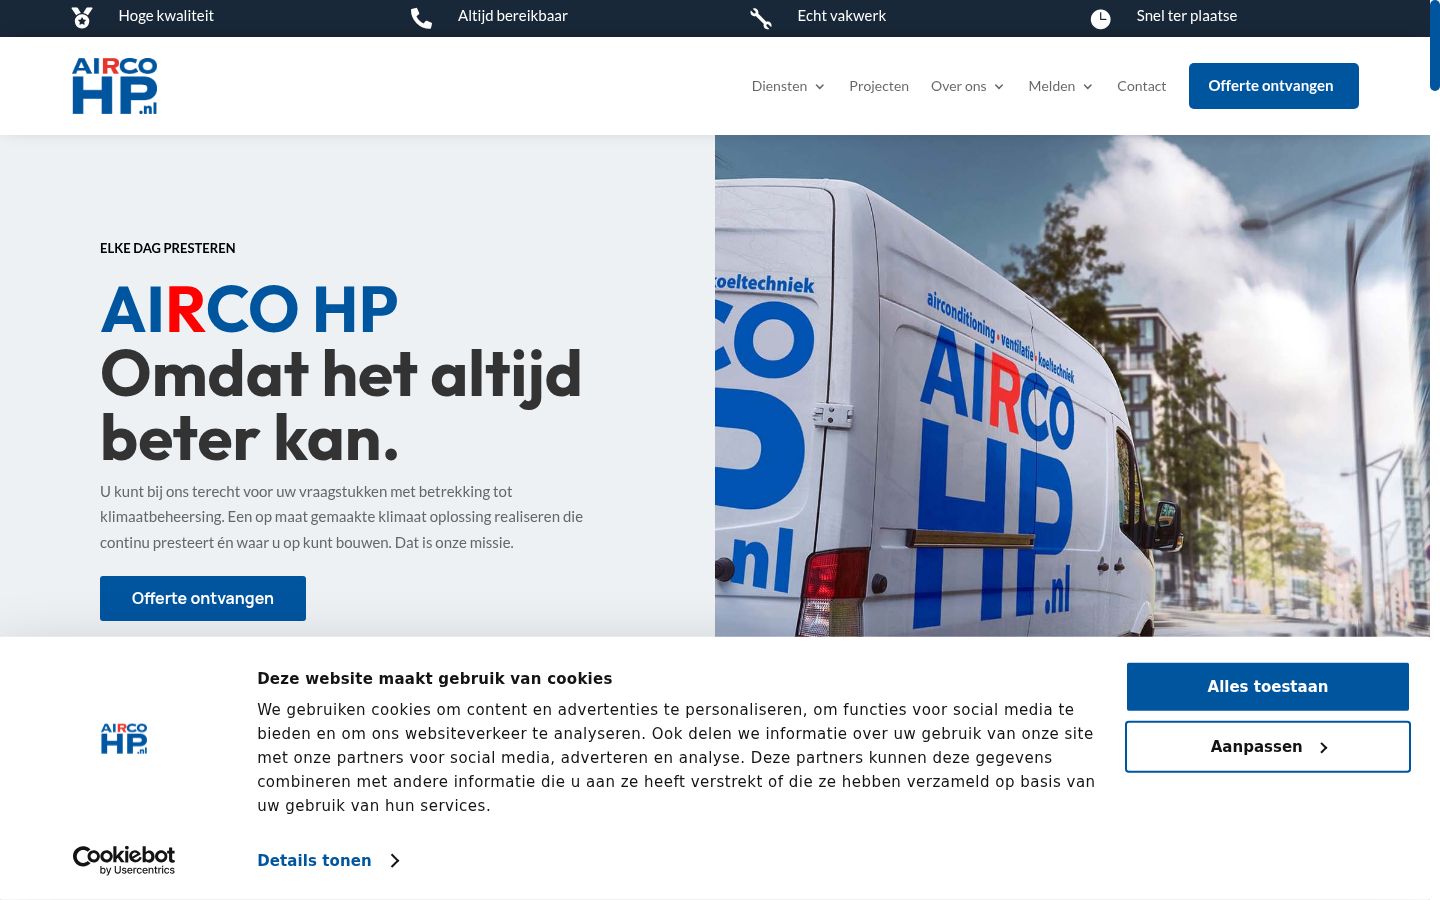Open the Contact menu item

pos(1141,86)
